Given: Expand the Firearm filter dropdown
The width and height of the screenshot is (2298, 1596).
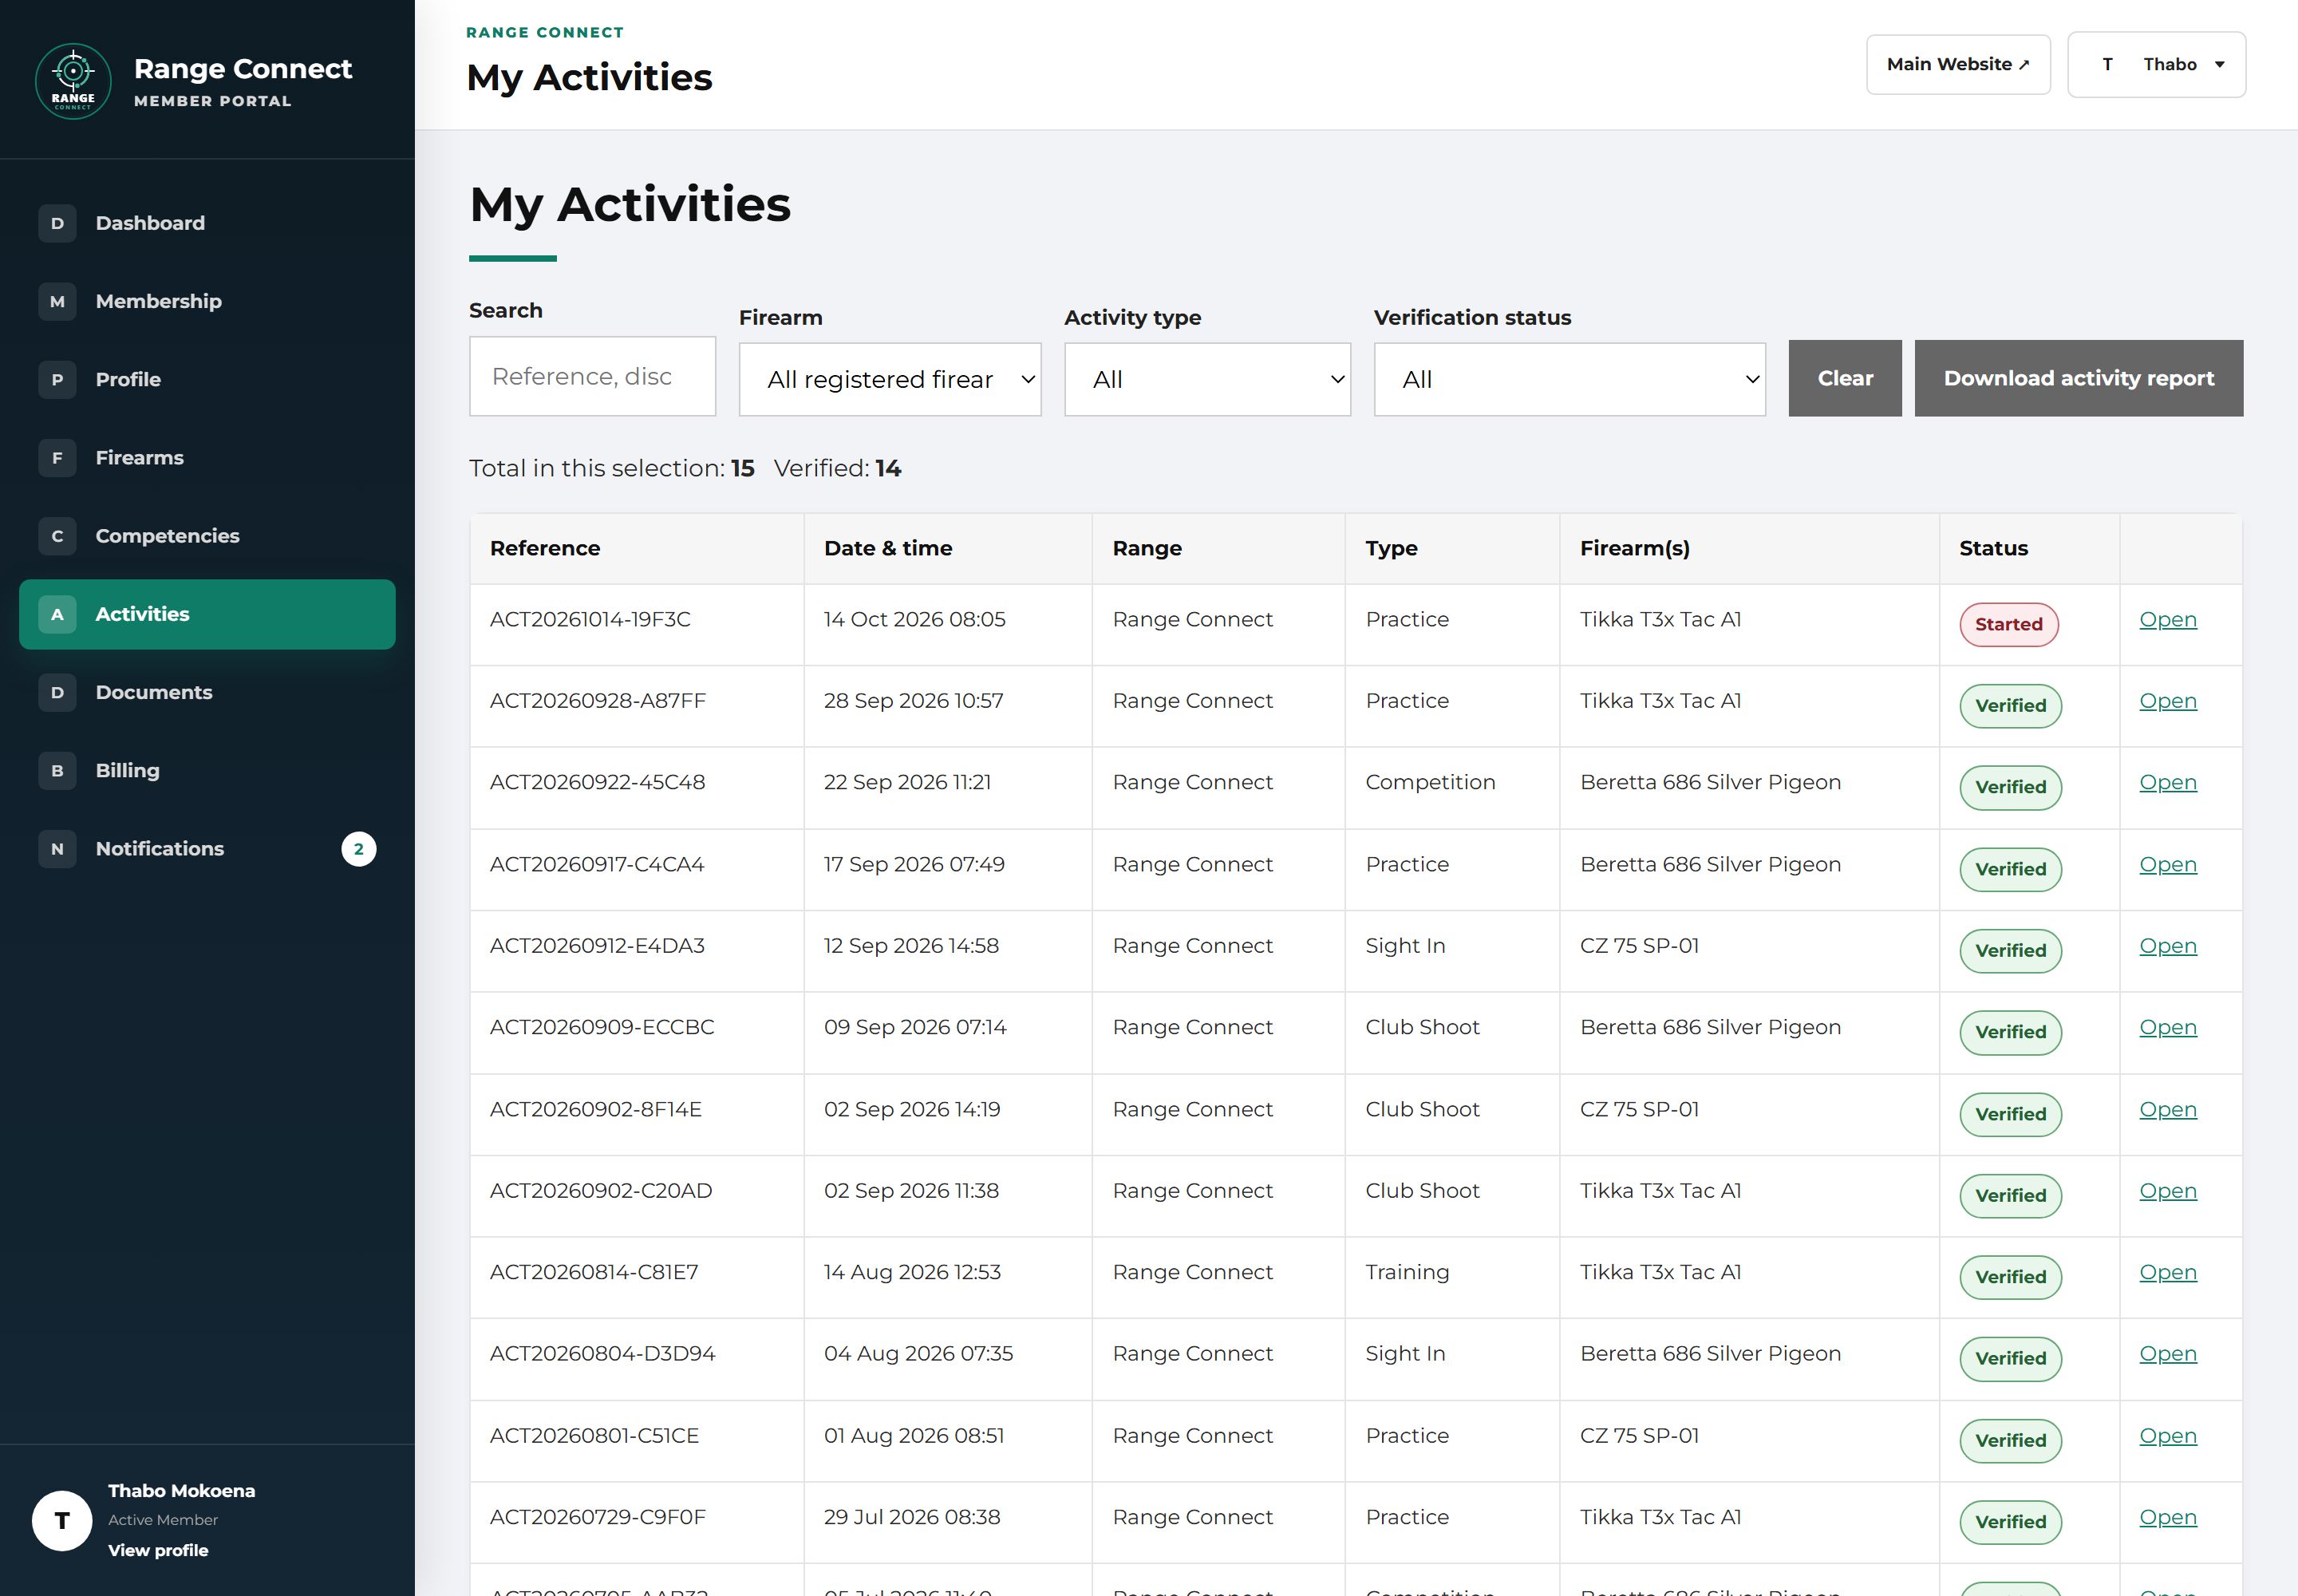Looking at the screenshot, I should click(x=890, y=379).
